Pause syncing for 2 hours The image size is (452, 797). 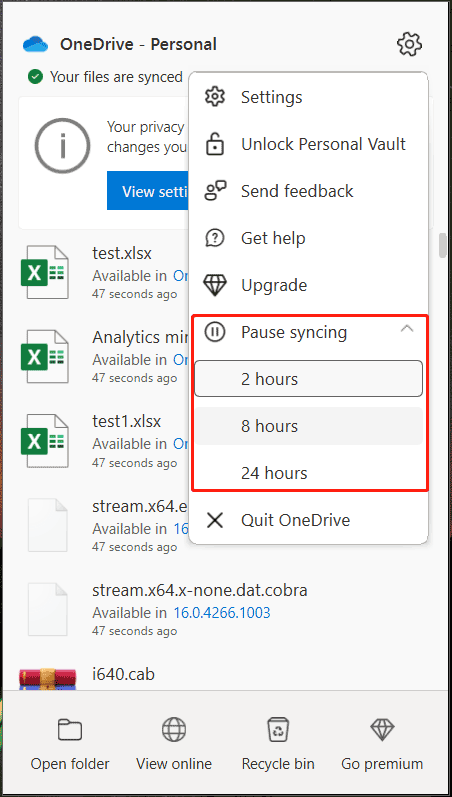pos(309,379)
